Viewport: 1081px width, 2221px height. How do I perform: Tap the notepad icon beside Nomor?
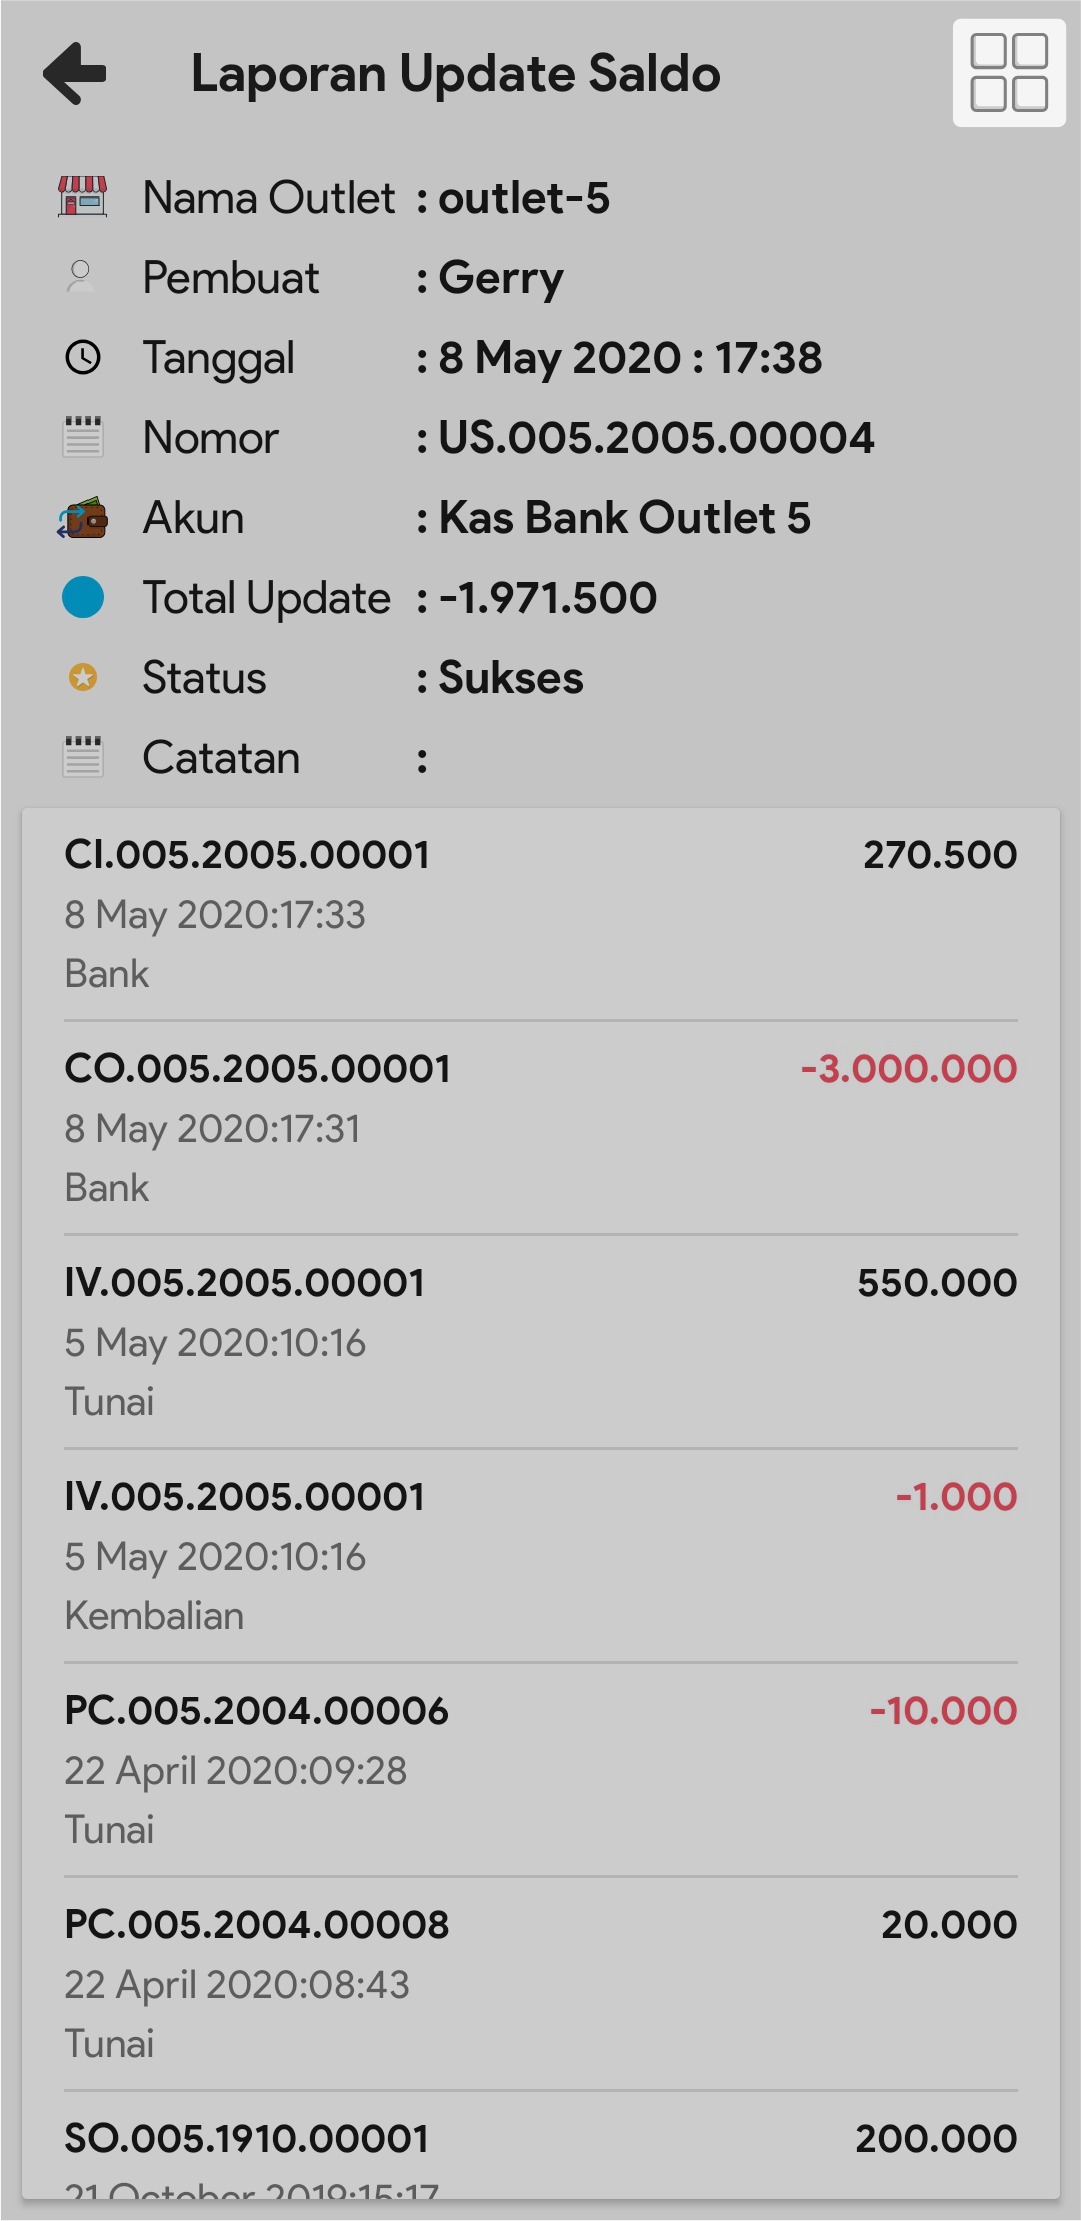coord(83,437)
